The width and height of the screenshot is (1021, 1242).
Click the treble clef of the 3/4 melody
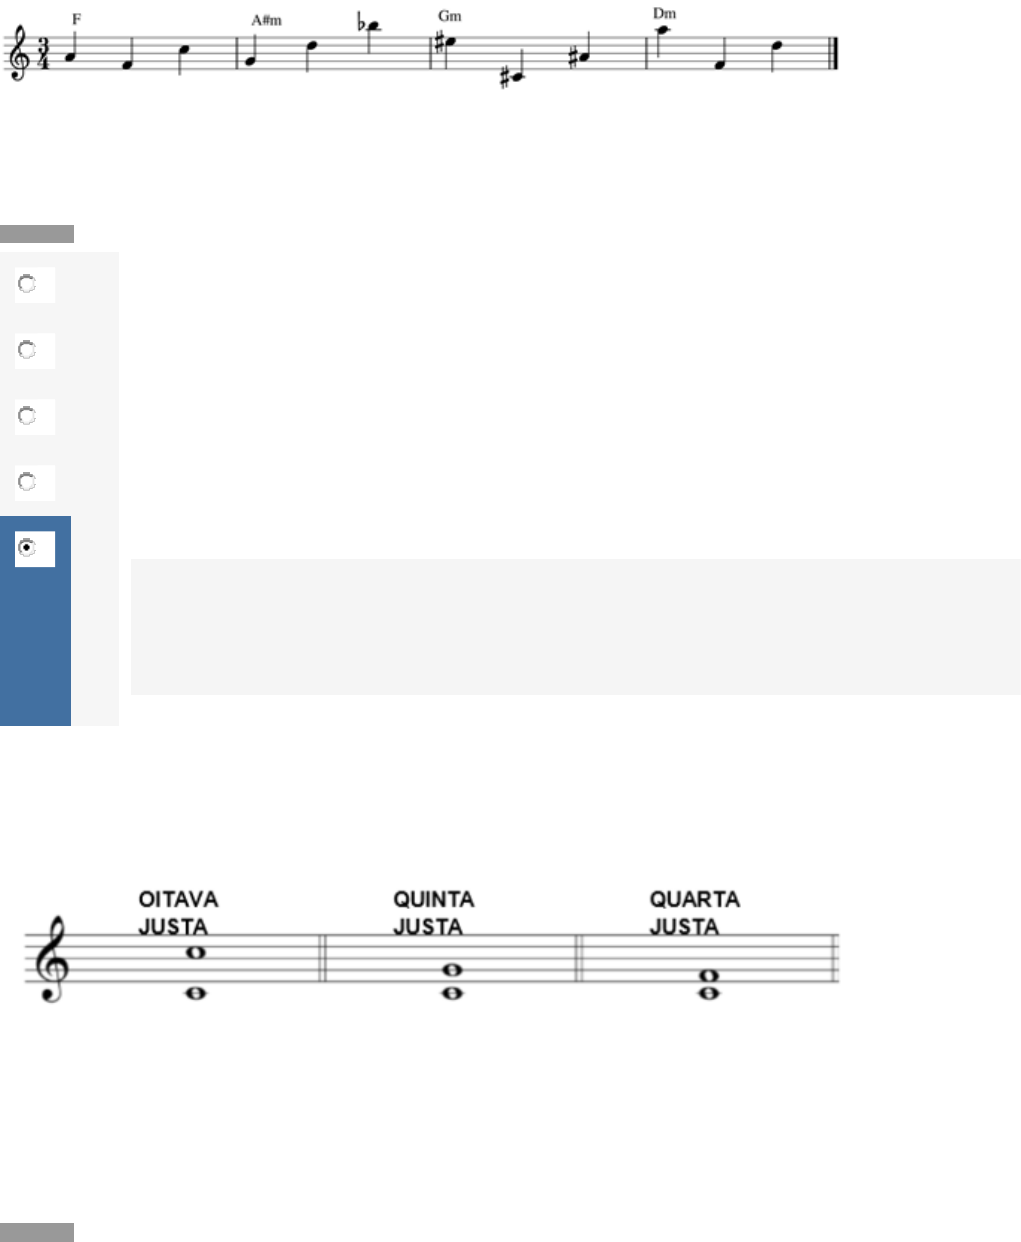coord(18,55)
